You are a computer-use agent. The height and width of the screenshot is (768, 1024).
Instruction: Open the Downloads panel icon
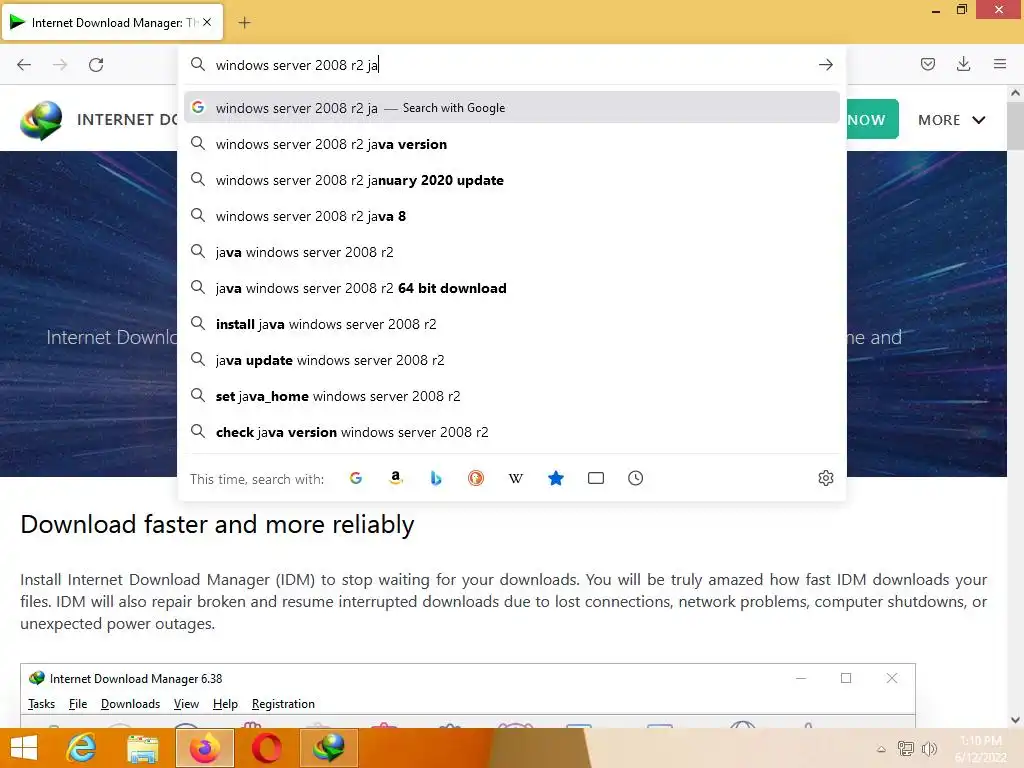(x=963, y=64)
